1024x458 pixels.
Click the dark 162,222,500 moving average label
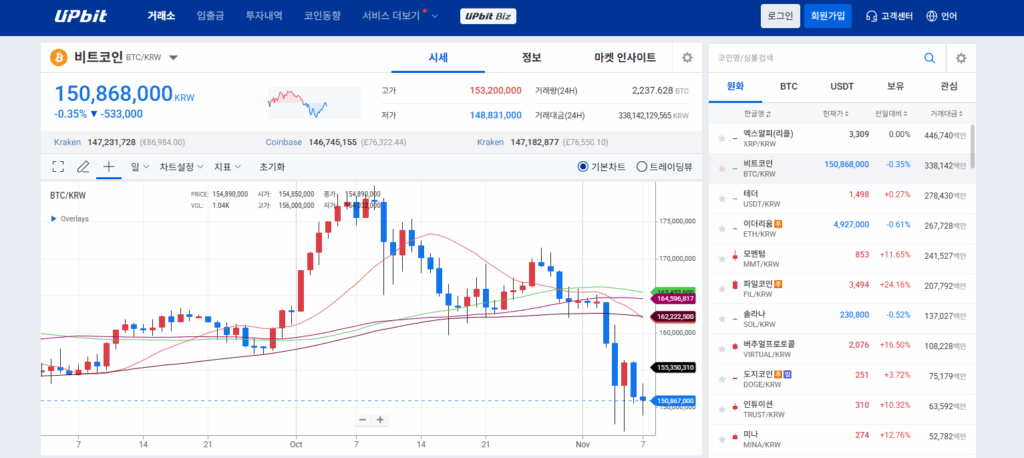[x=673, y=317]
